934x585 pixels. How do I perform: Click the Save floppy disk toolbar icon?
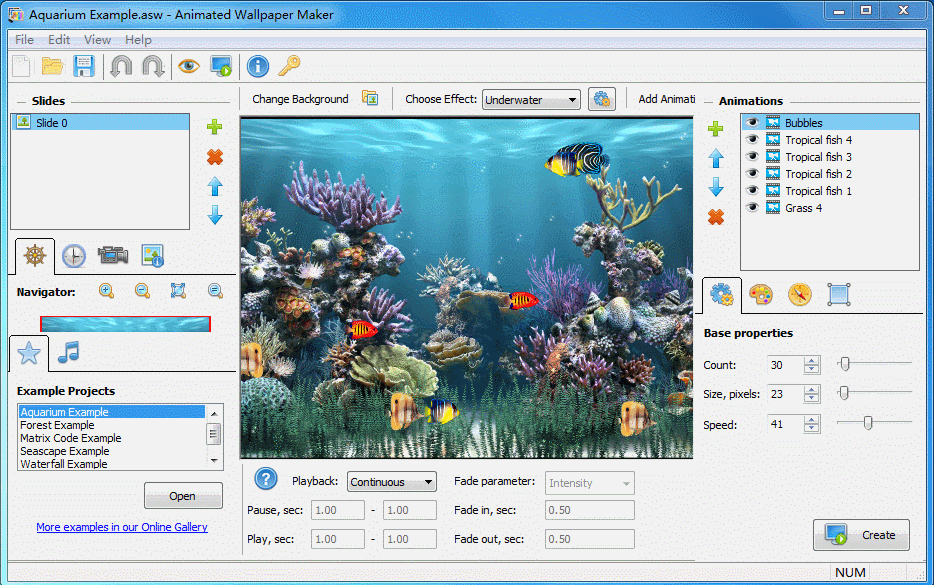84,67
